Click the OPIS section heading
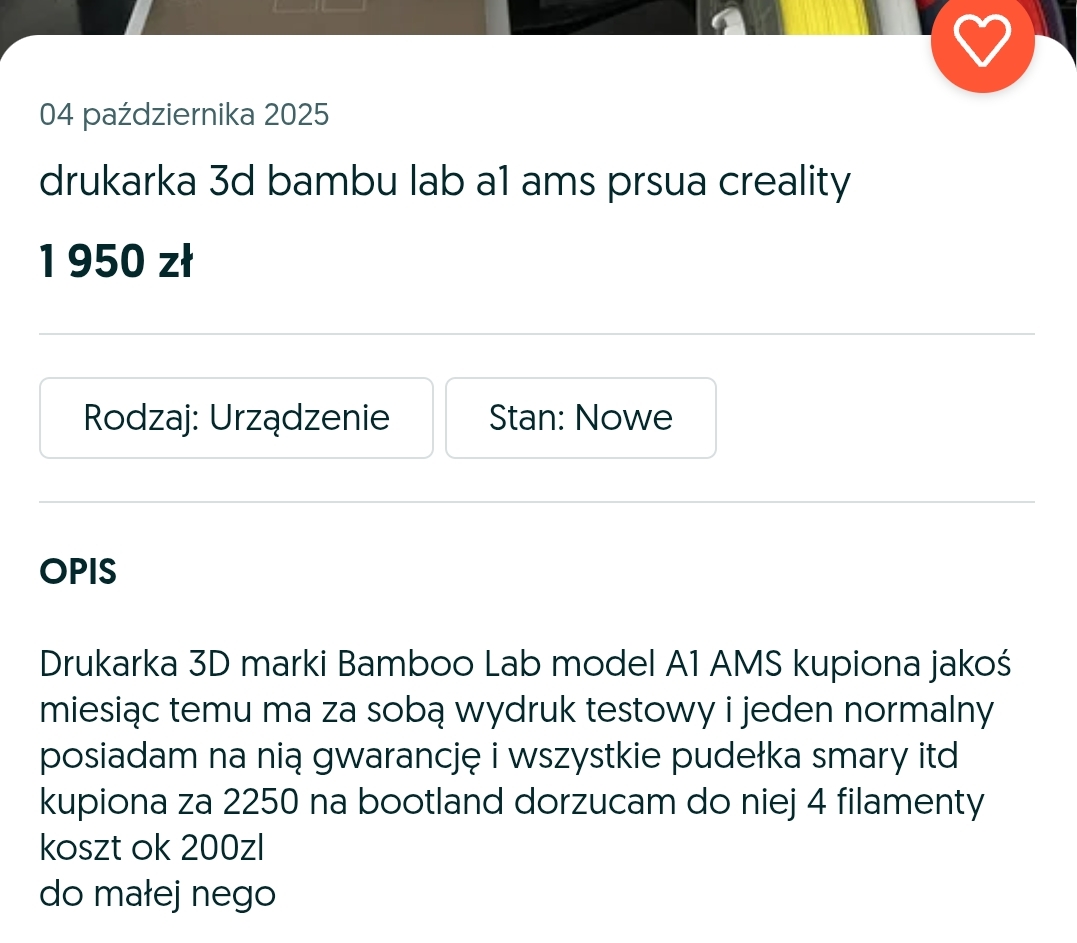The height and width of the screenshot is (943, 1077). [x=78, y=572]
